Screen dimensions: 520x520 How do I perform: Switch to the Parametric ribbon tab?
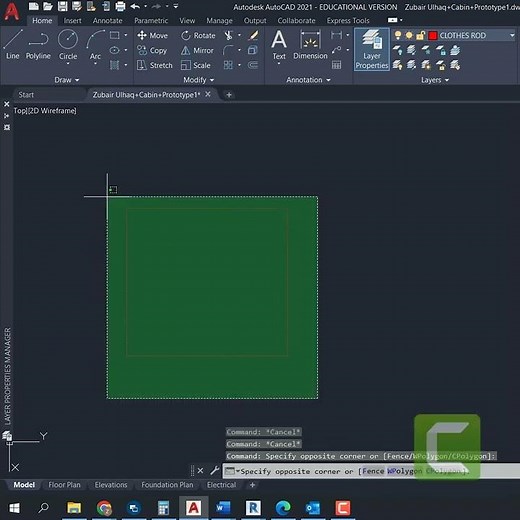[x=151, y=21]
